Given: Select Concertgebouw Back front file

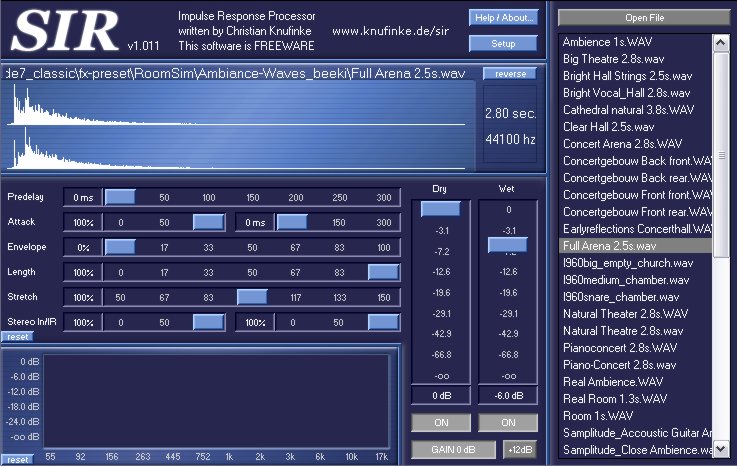Looking at the screenshot, I should pyautogui.click(x=637, y=161).
